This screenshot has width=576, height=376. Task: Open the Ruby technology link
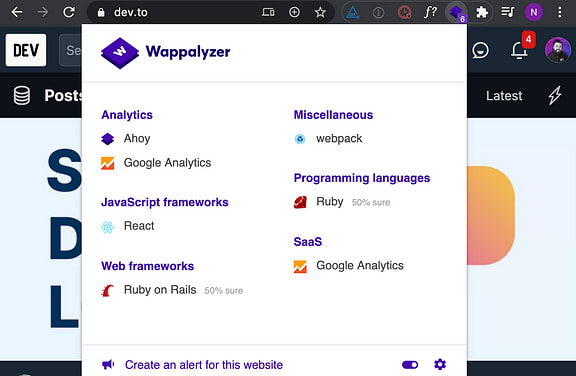(x=330, y=202)
